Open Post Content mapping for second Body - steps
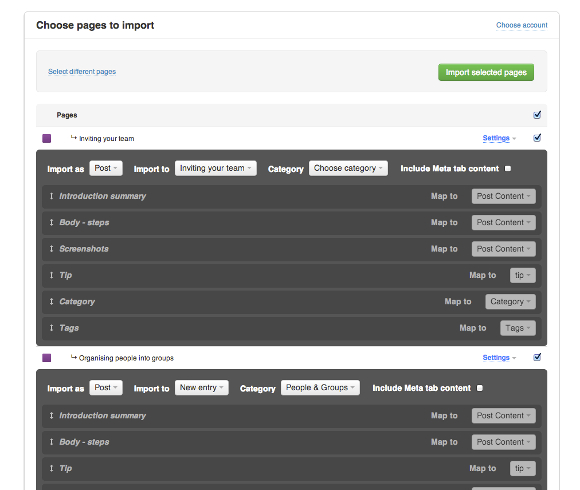The height and width of the screenshot is (490, 580). pos(503,442)
